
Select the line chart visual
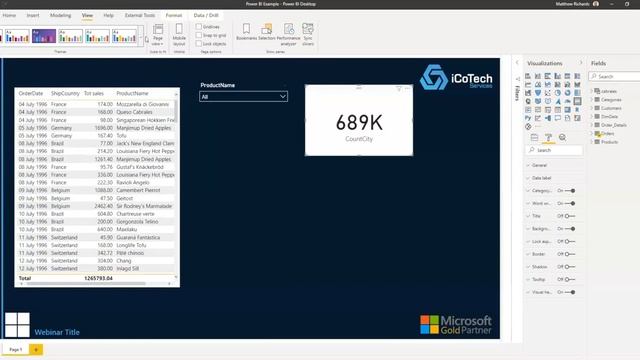528,84
